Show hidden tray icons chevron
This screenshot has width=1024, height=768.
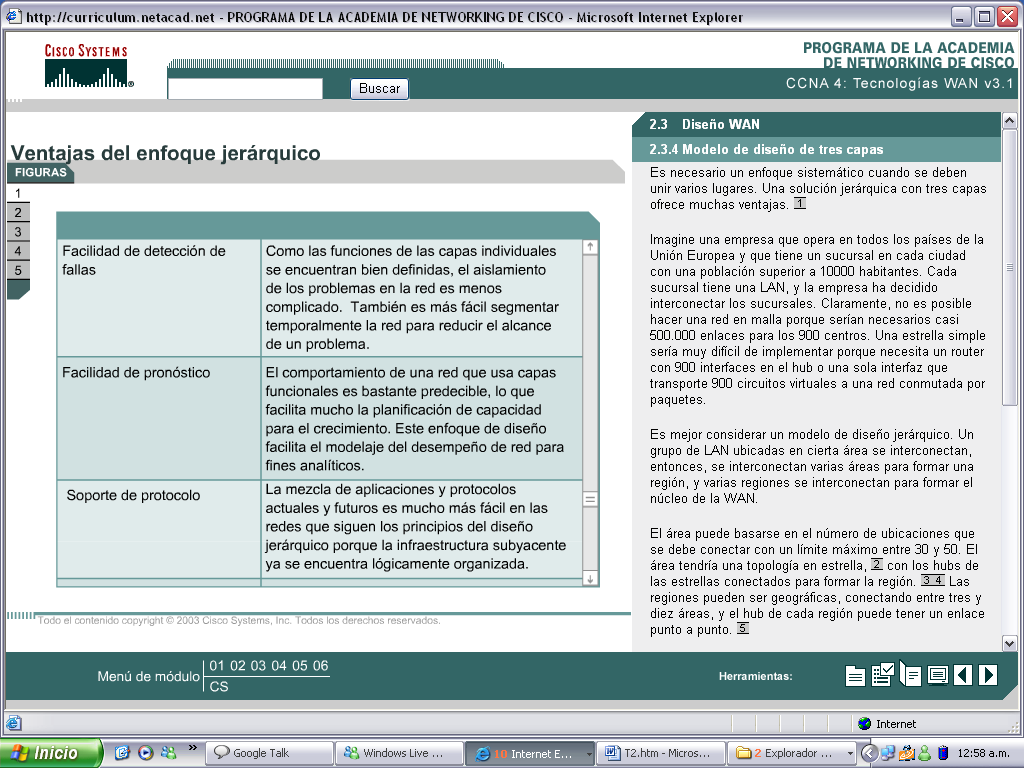click(x=869, y=753)
